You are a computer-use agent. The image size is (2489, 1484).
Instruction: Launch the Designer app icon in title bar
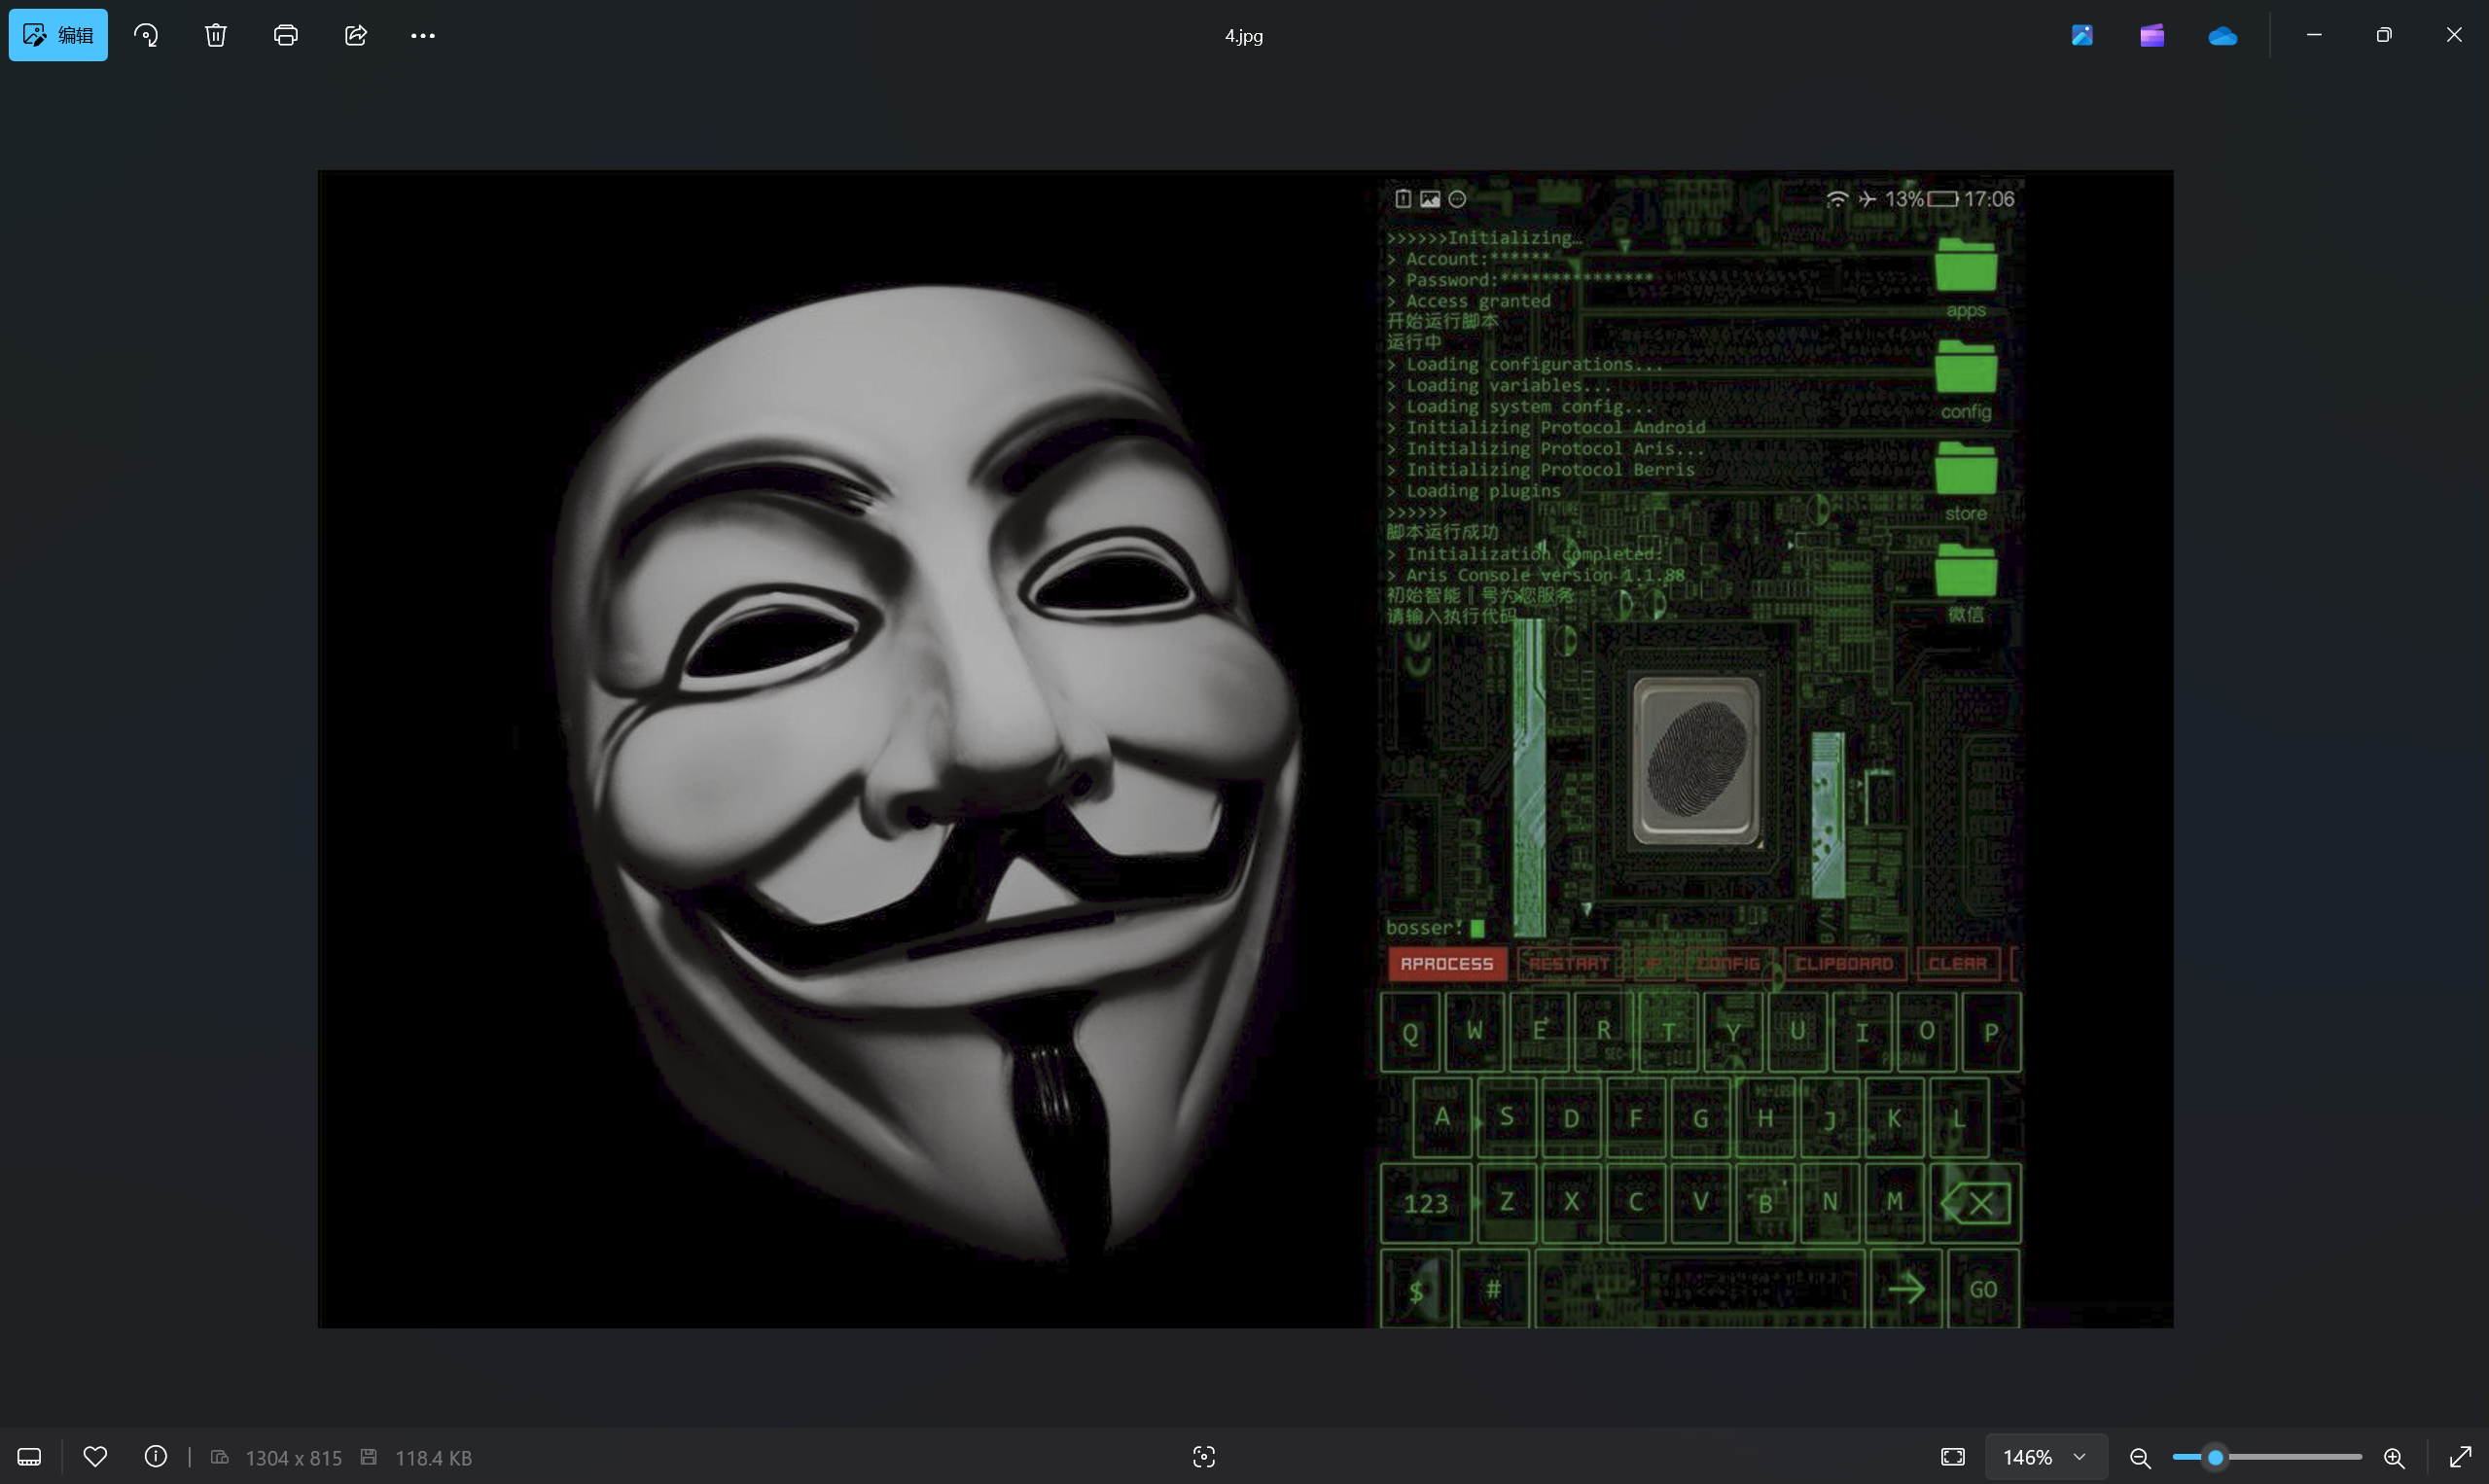[2082, 35]
